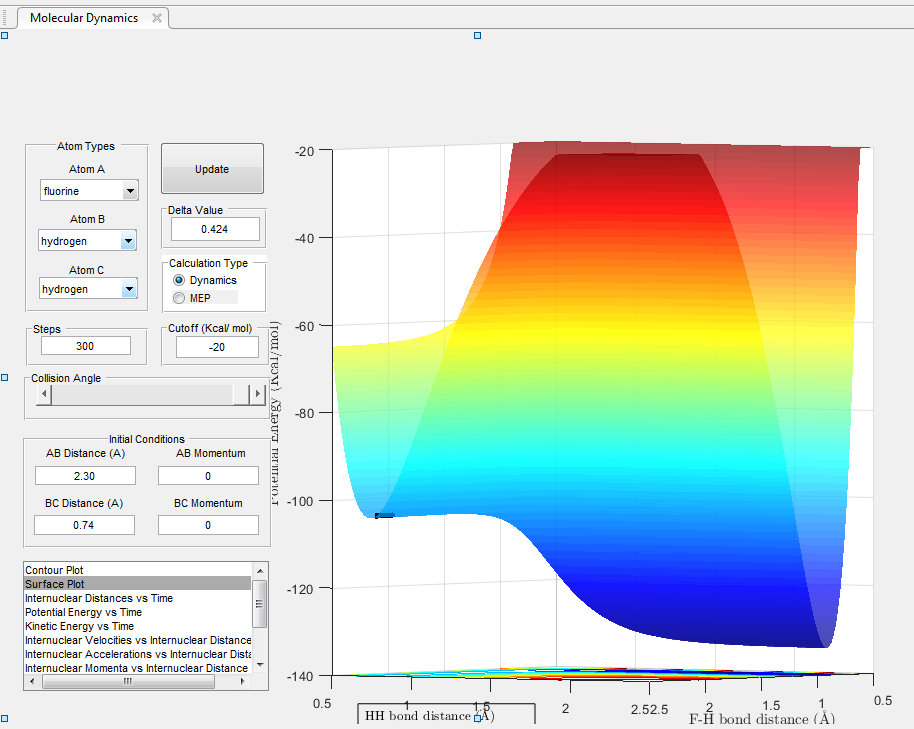914x729 pixels.
Task: Select the Dynamics calculation type
Action: (180, 281)
